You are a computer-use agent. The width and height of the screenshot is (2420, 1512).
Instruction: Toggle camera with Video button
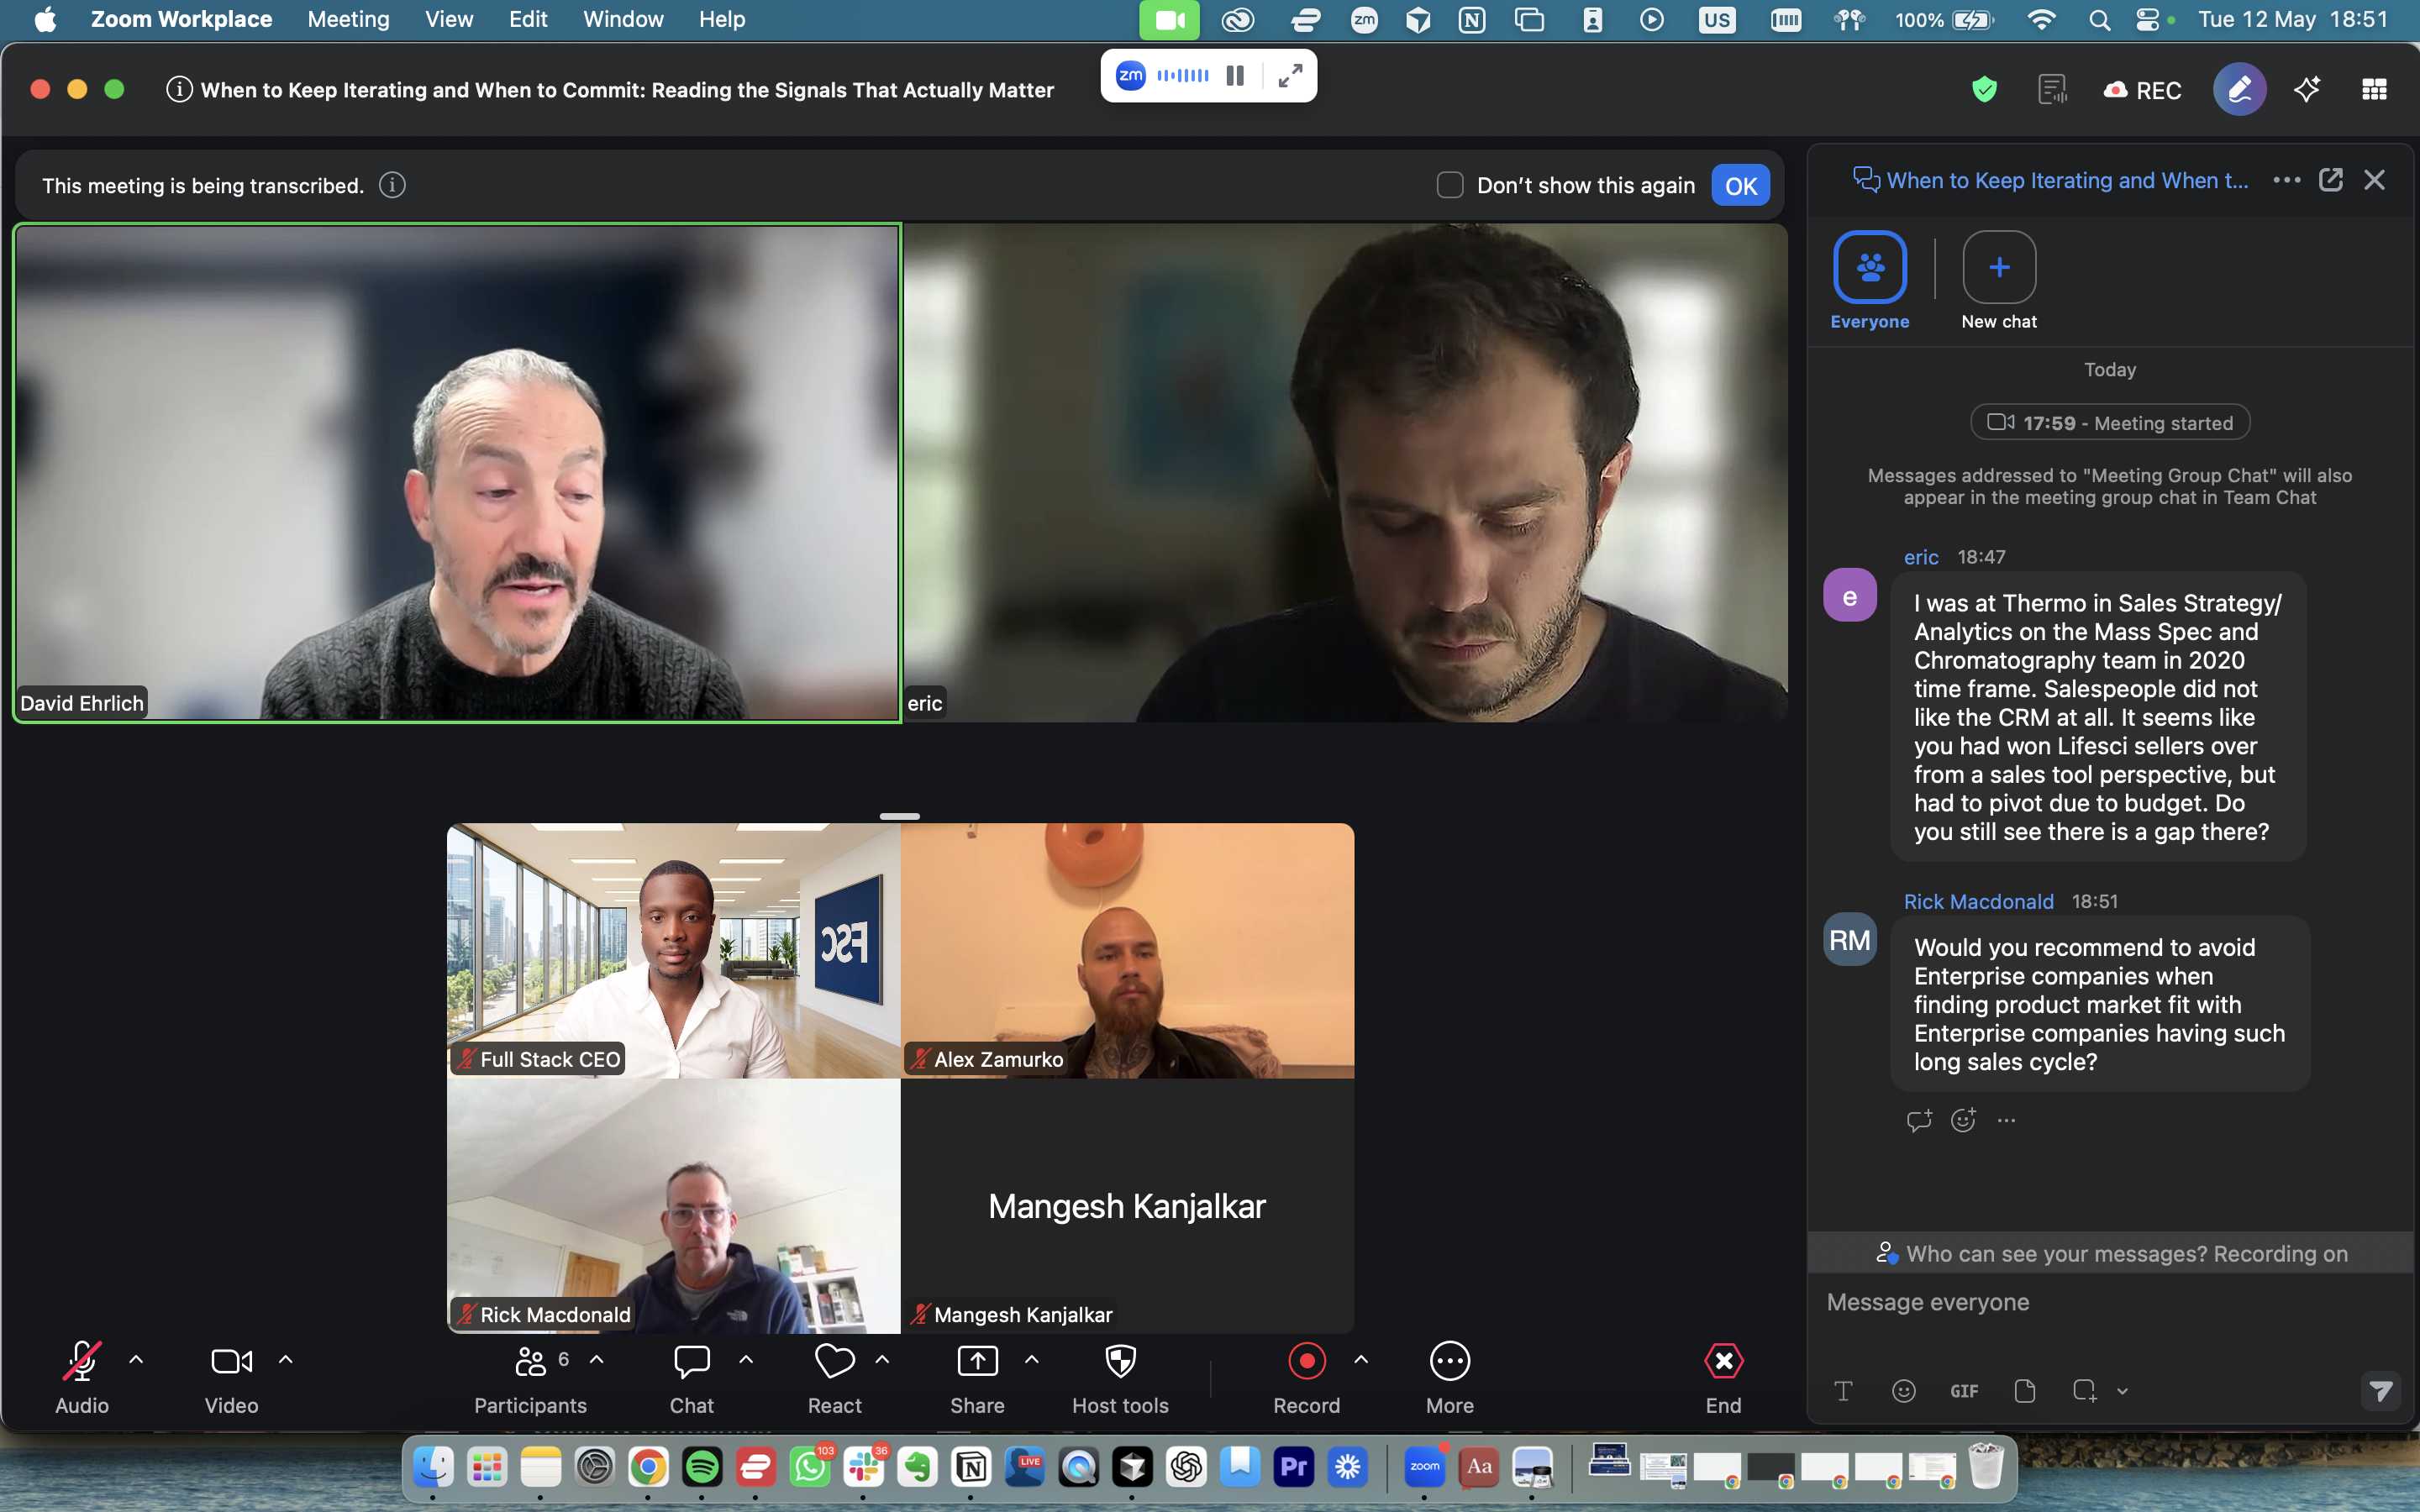(231, 1378)
